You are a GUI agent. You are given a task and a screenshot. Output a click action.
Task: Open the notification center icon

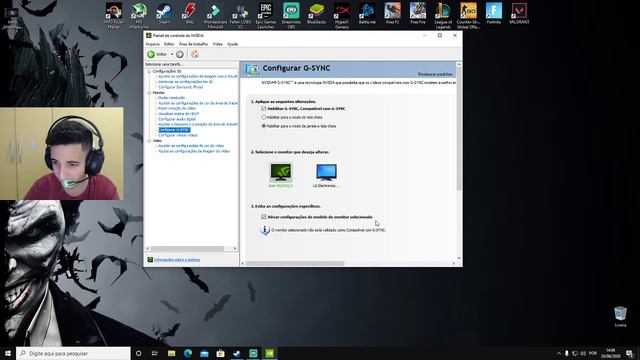click(x=629, y=353)
